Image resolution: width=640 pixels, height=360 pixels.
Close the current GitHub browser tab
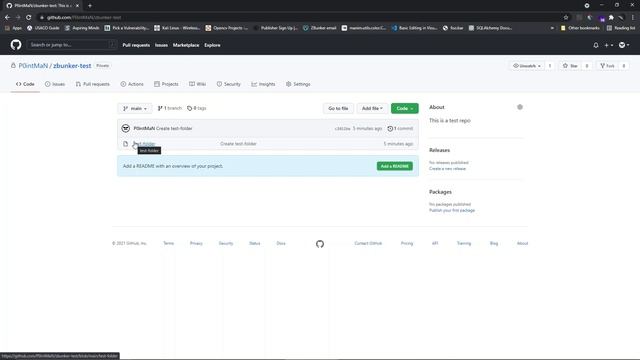click(77, 6)
